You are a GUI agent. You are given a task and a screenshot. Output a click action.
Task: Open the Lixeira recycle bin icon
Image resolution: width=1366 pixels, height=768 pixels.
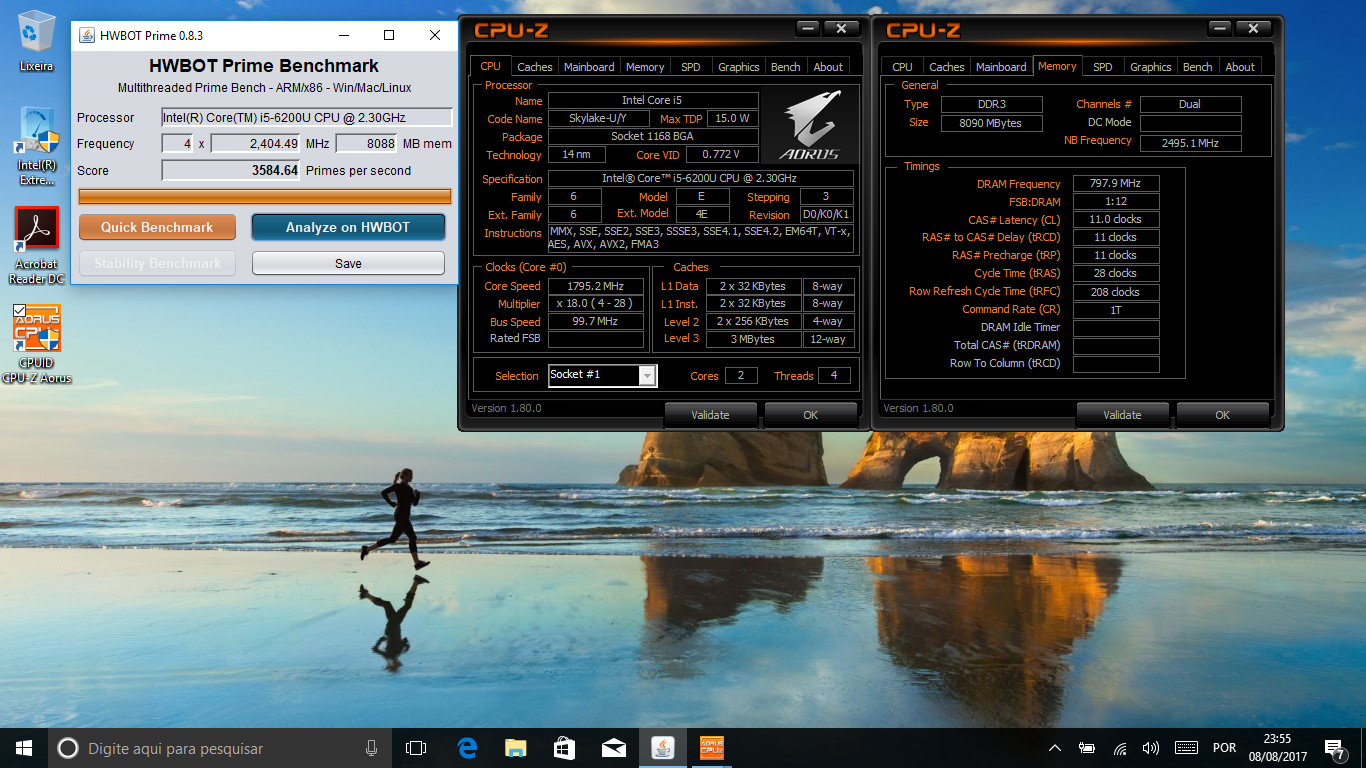pos(37,40)
